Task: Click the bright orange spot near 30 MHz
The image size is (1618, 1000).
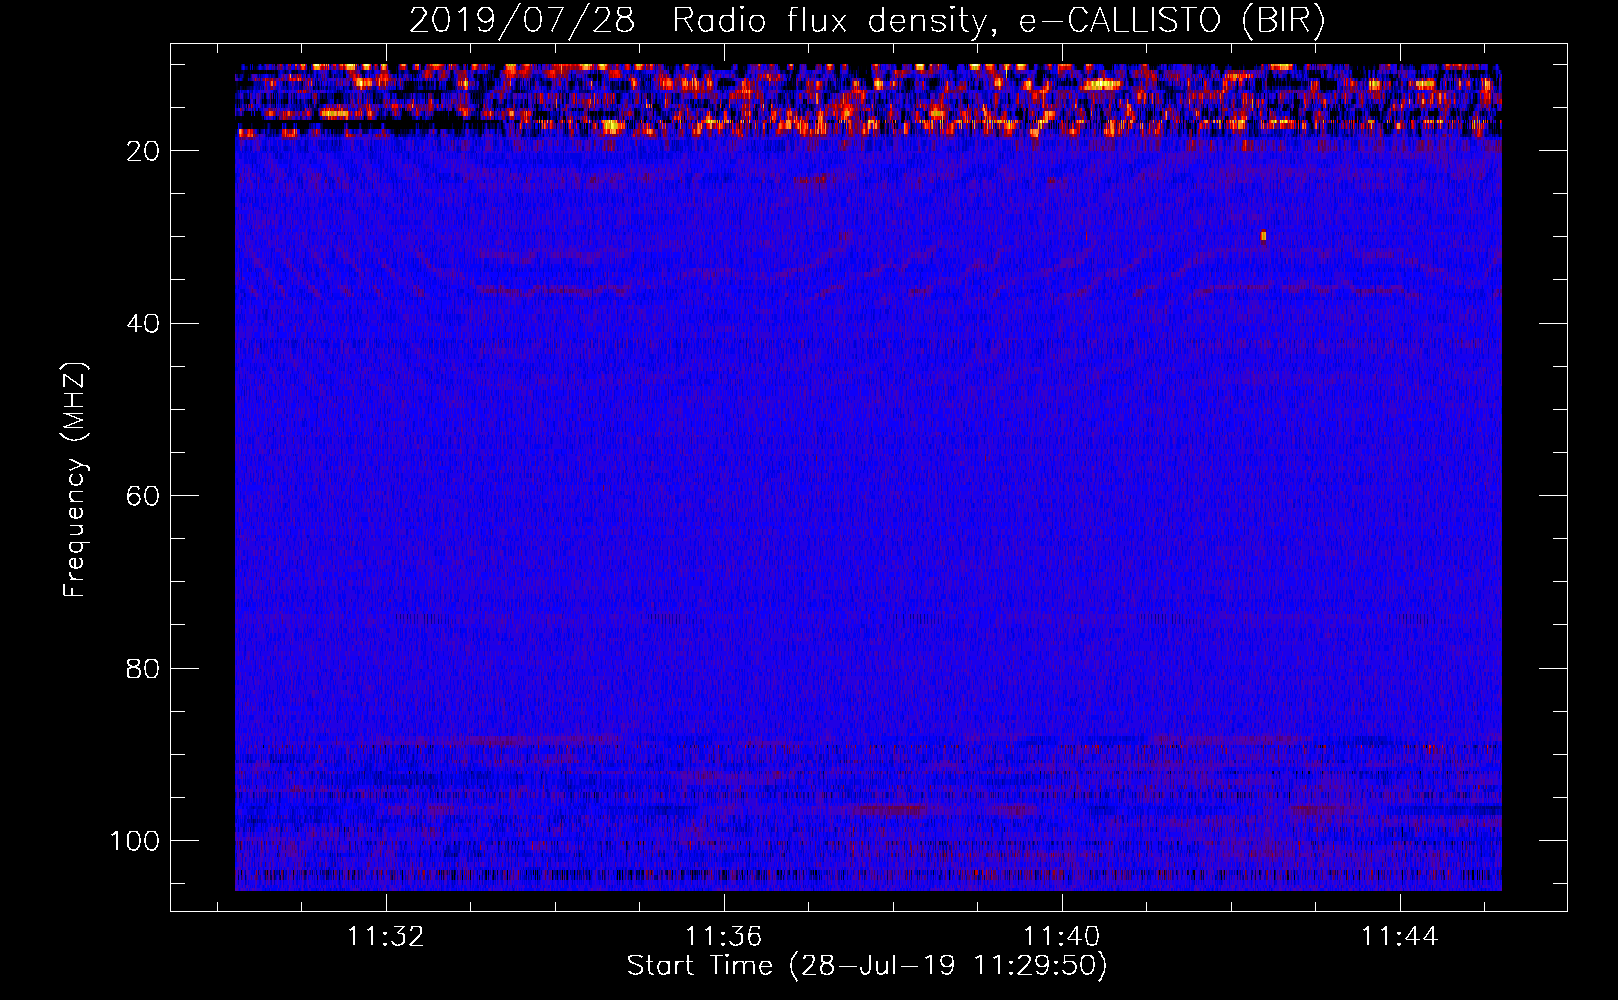Action: point(1263,236)
